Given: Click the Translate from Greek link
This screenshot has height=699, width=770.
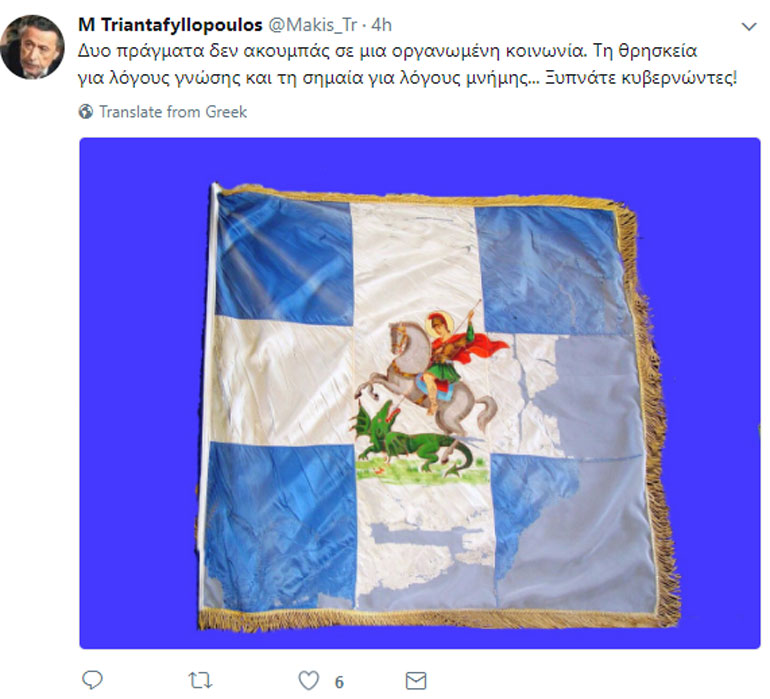Looking at the screenshot, I should tap(173, 112).
